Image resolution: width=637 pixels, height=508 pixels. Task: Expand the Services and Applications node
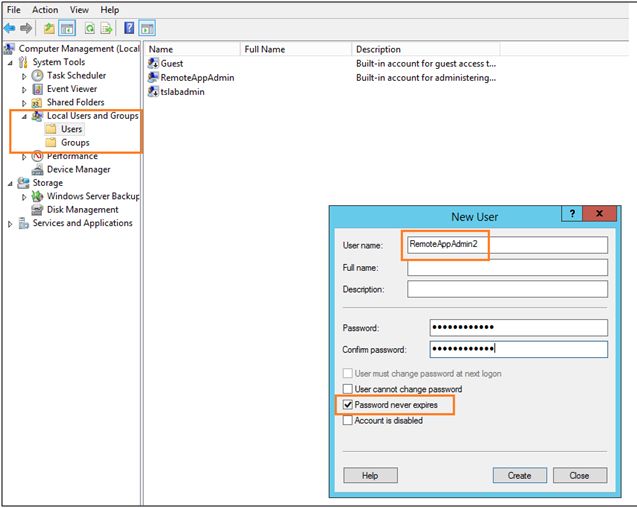(11, 224)
